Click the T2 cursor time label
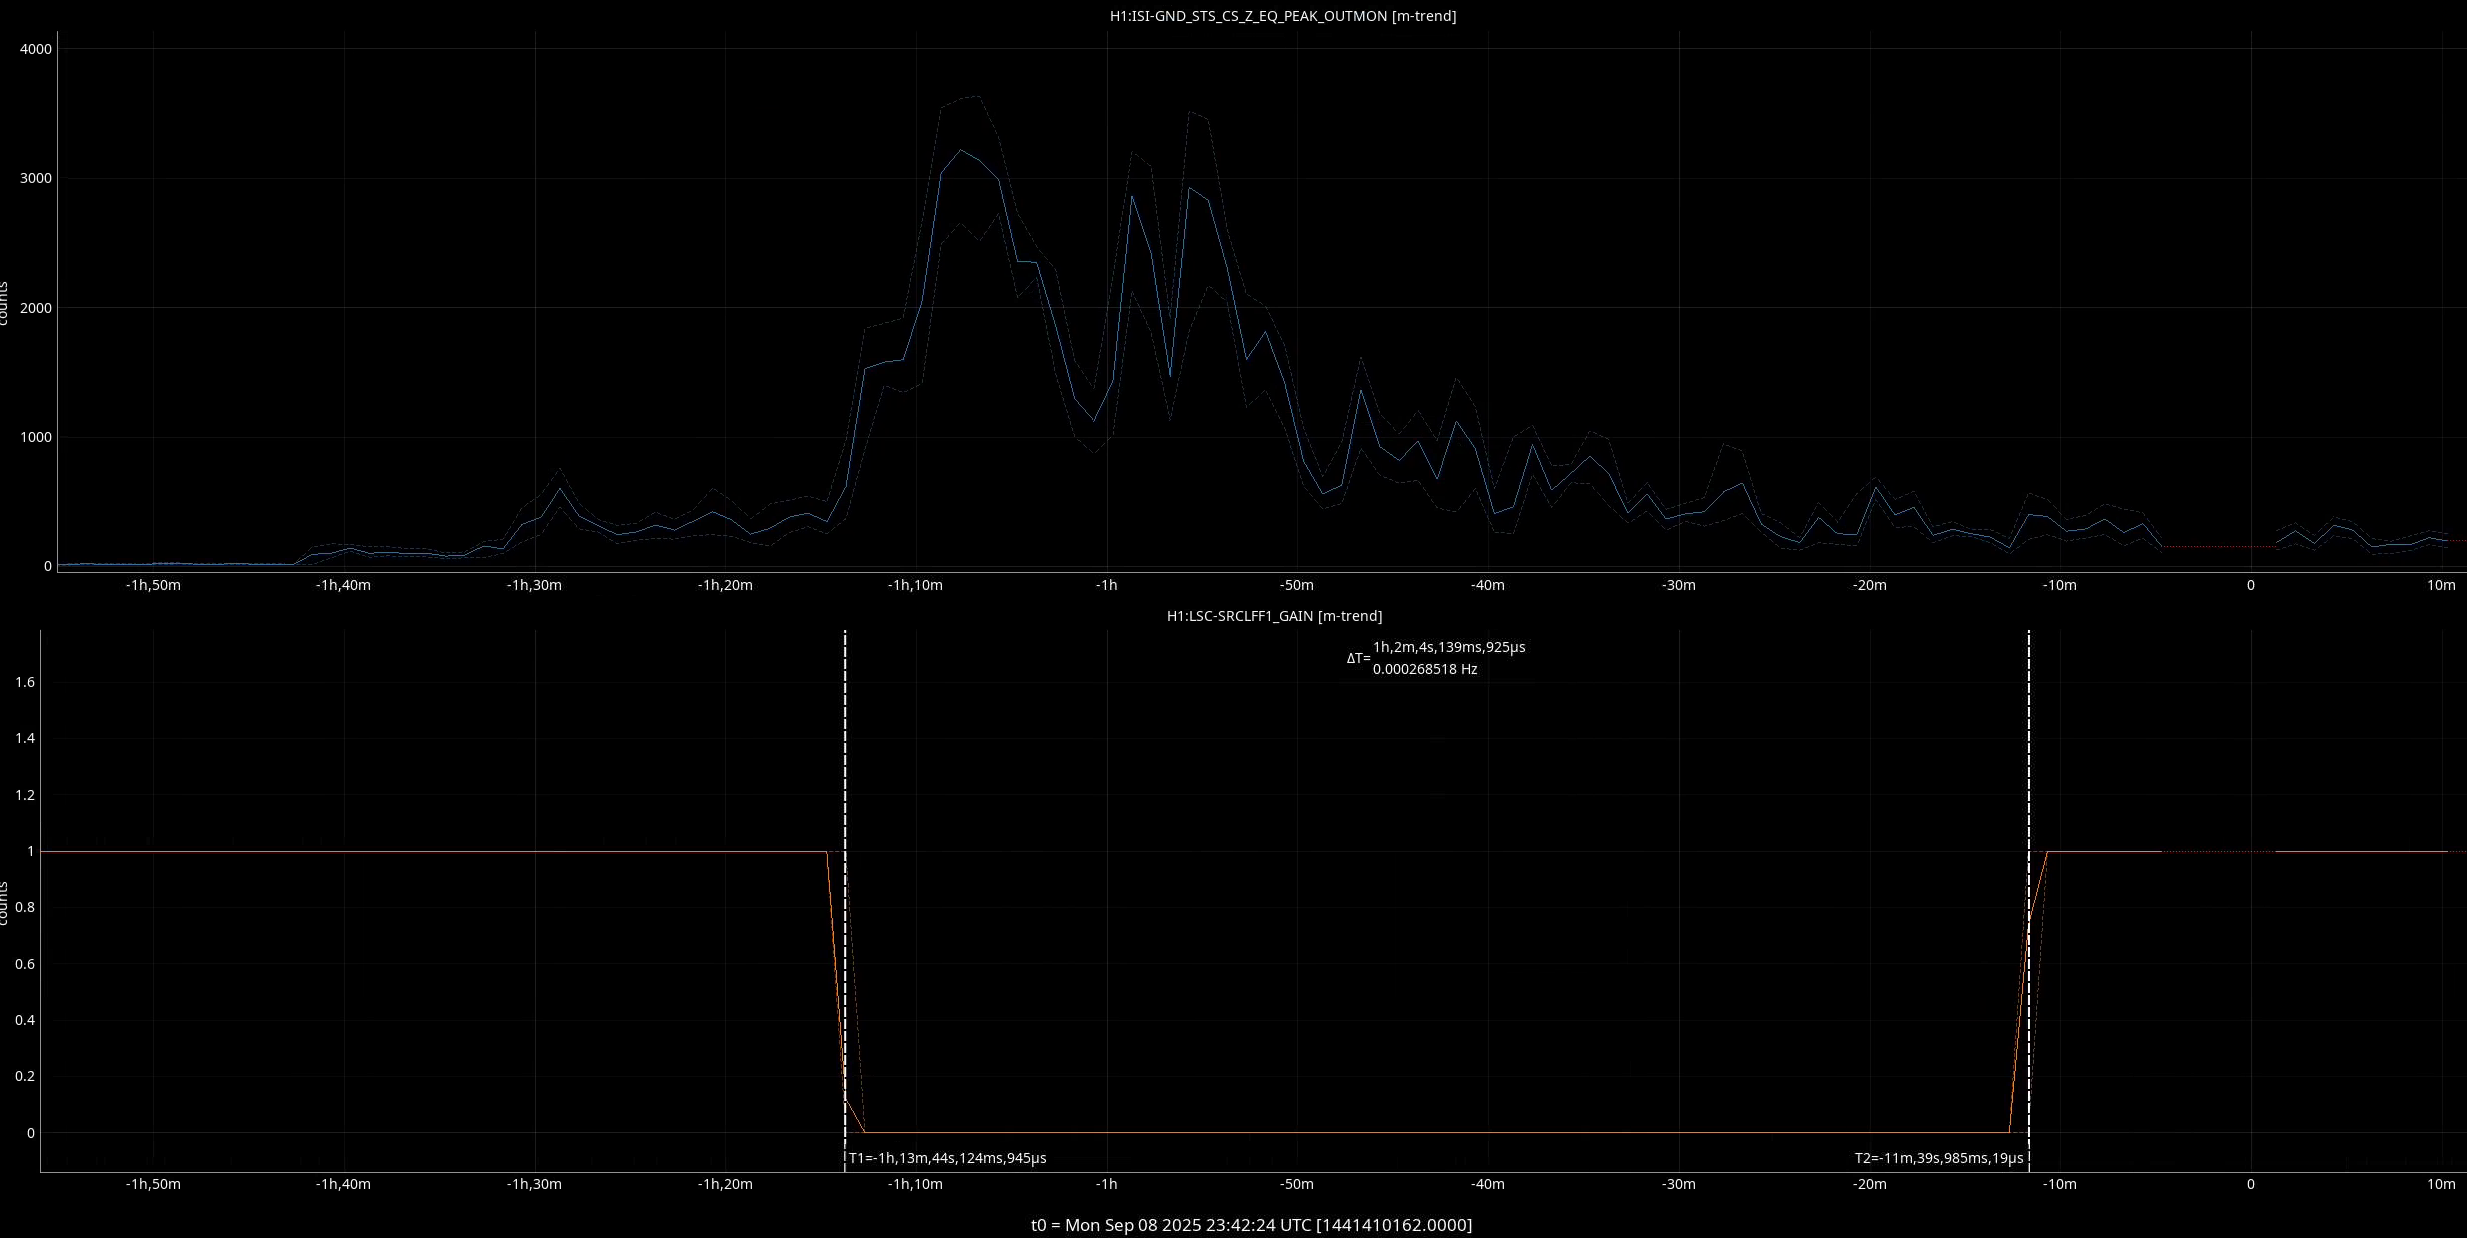2467x1238 pixels. tap(1938, 1158)
